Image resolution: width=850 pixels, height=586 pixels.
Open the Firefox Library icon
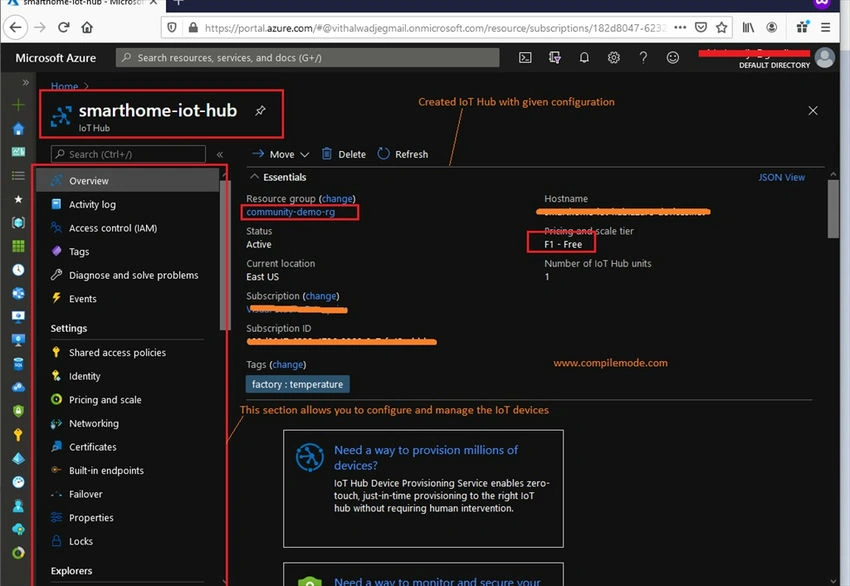click(x=748, y=27)
